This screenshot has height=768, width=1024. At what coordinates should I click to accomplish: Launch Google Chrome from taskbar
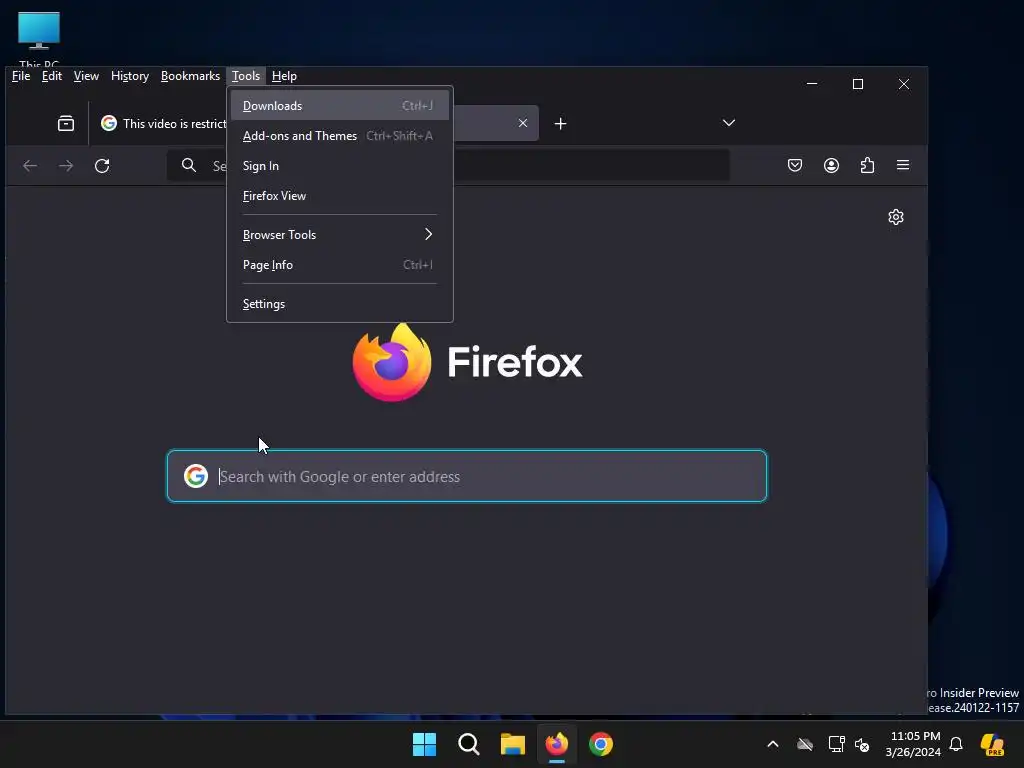point(601,744)
